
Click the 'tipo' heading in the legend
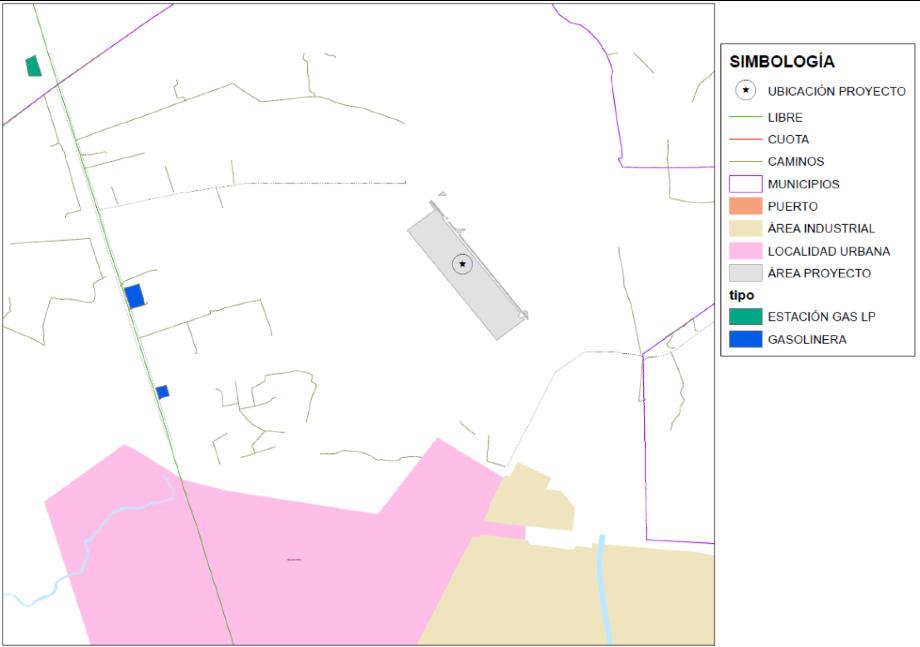tap(742, 295)
